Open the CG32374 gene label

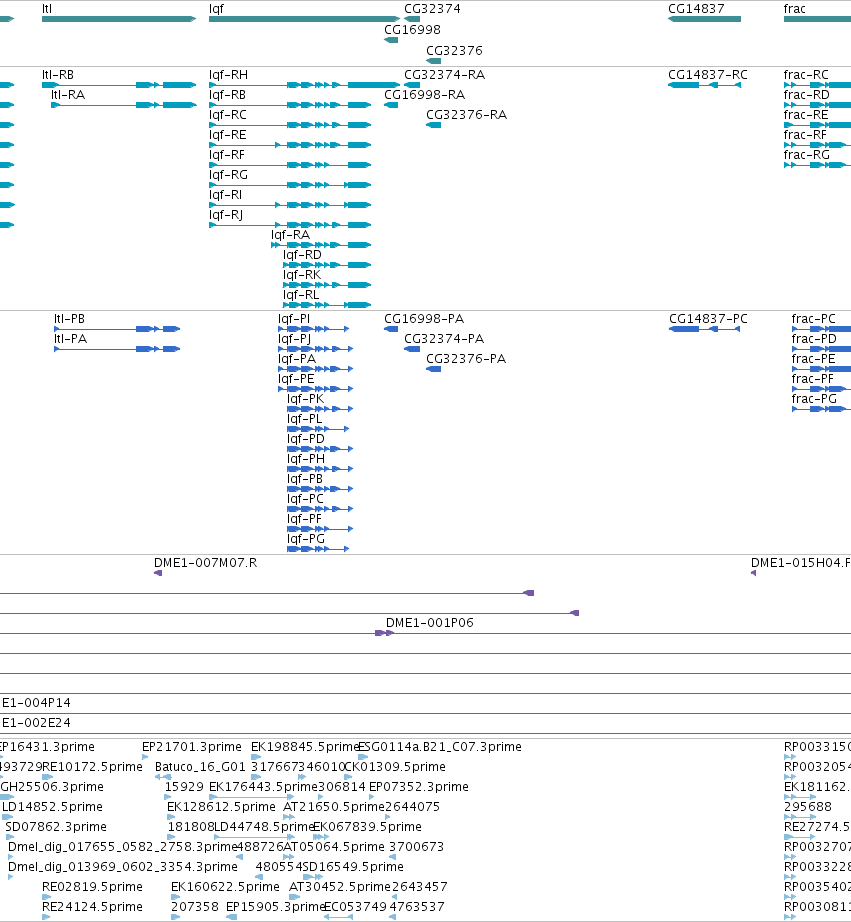point(432,9)
